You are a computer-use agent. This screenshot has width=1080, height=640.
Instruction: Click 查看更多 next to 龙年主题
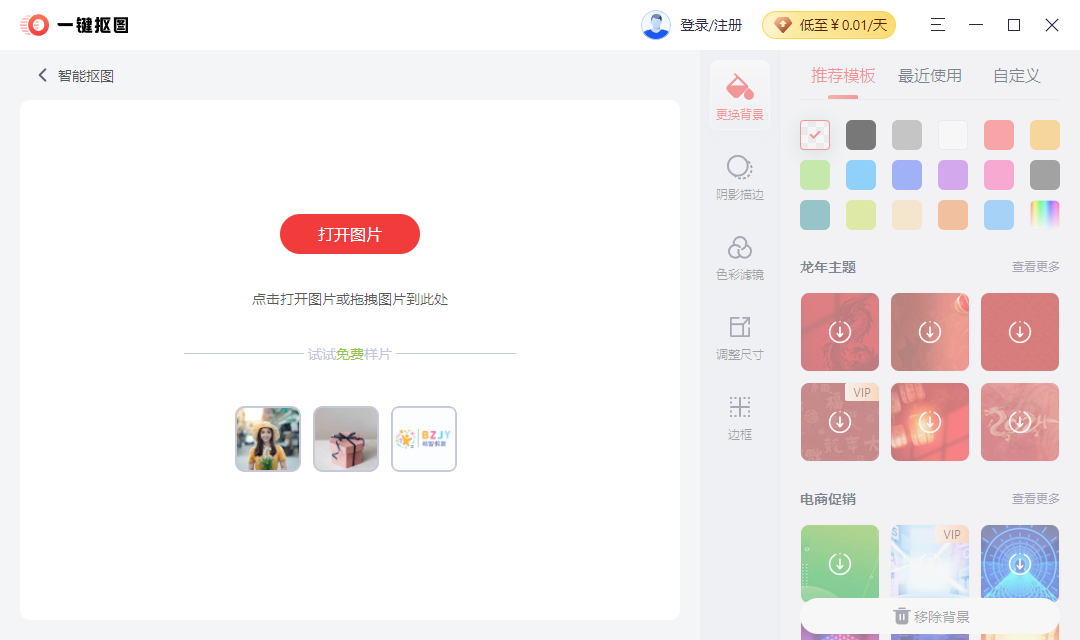click(1035, 266)
